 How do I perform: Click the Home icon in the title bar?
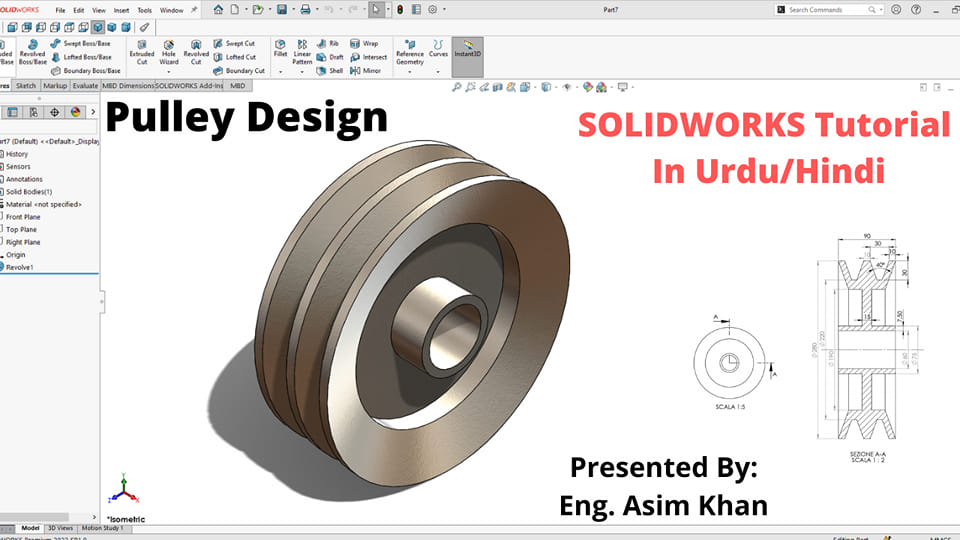218,10
